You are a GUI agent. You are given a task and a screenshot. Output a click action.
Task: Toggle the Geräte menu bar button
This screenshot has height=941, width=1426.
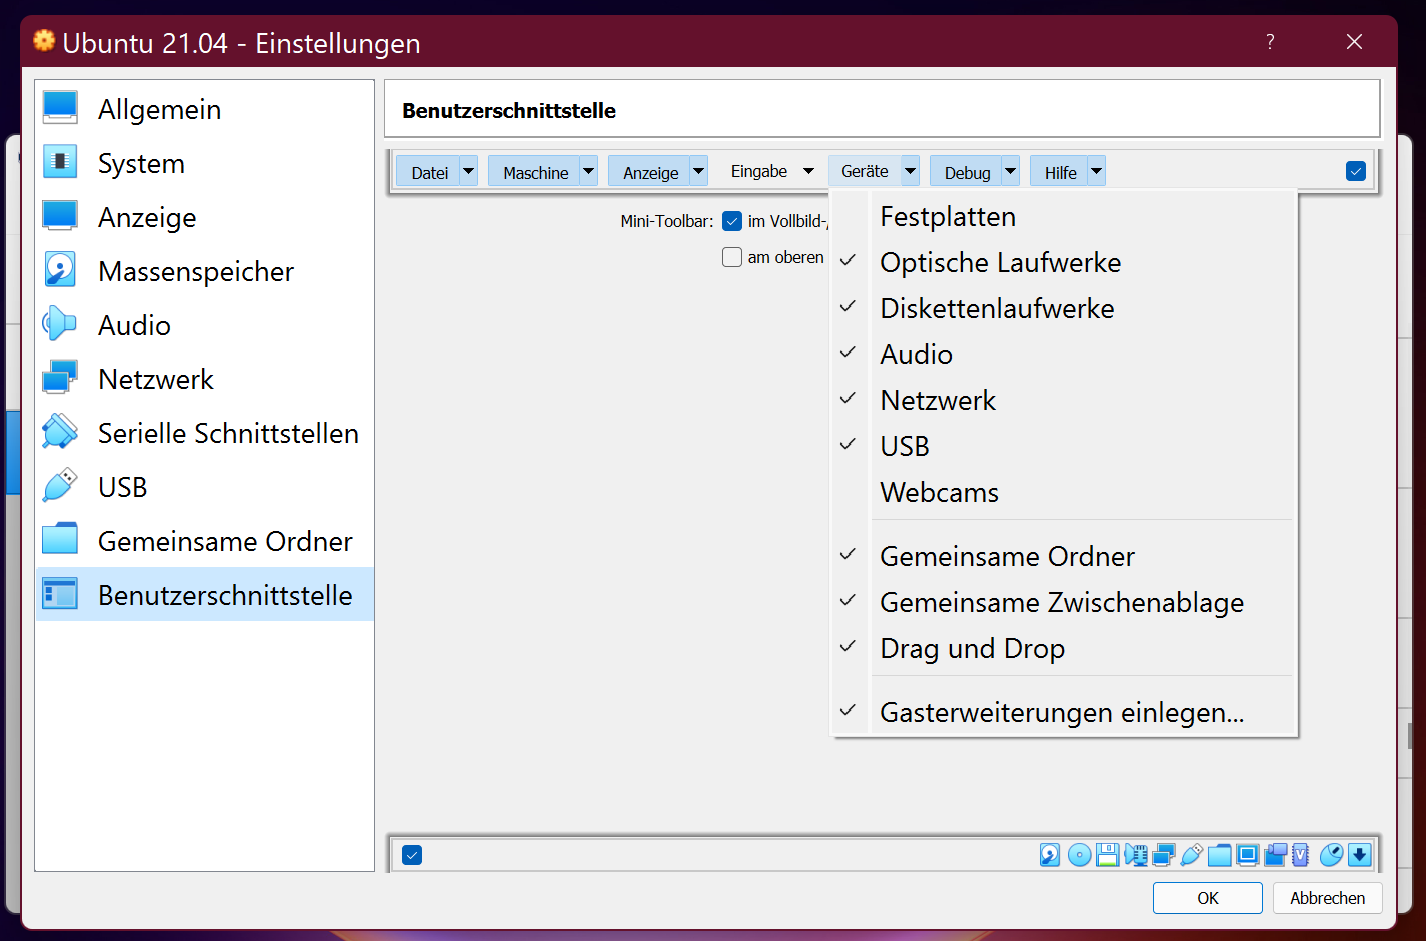(865, 171)
